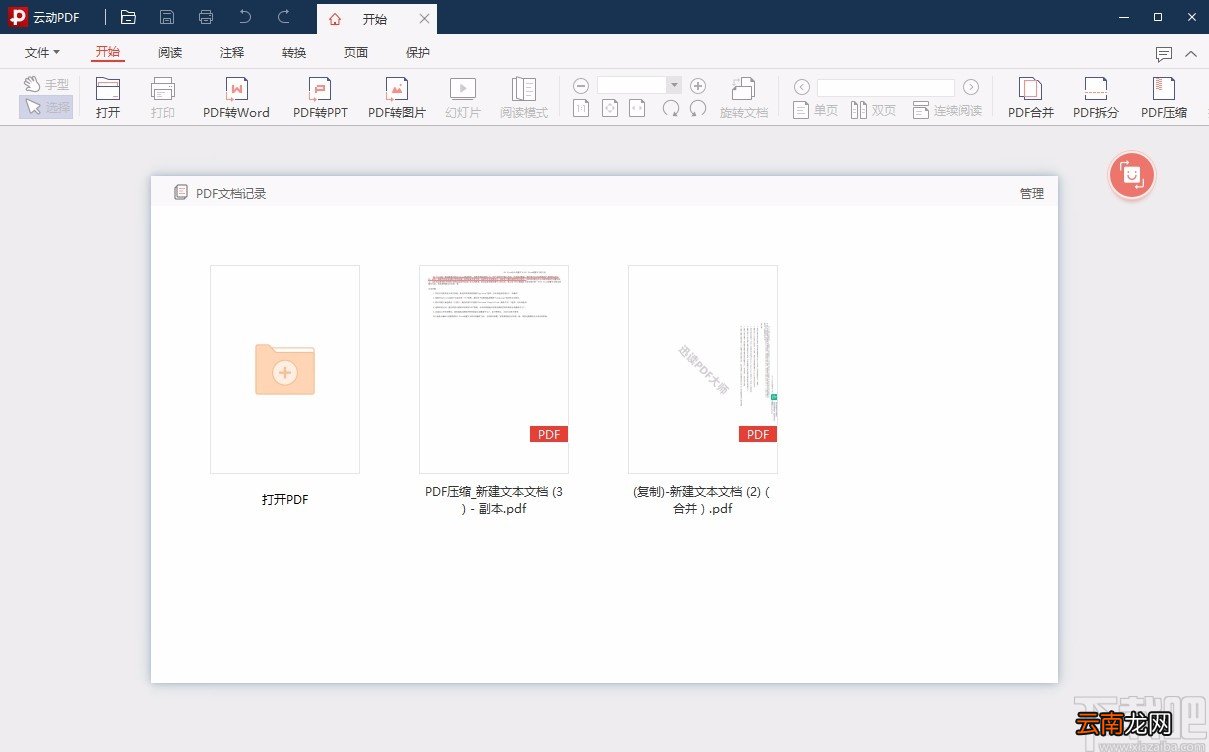1209x752 pixels.
Task: Open PDF压缩_新建文本文档 thumbnail
Action: (x=494, y=369)
